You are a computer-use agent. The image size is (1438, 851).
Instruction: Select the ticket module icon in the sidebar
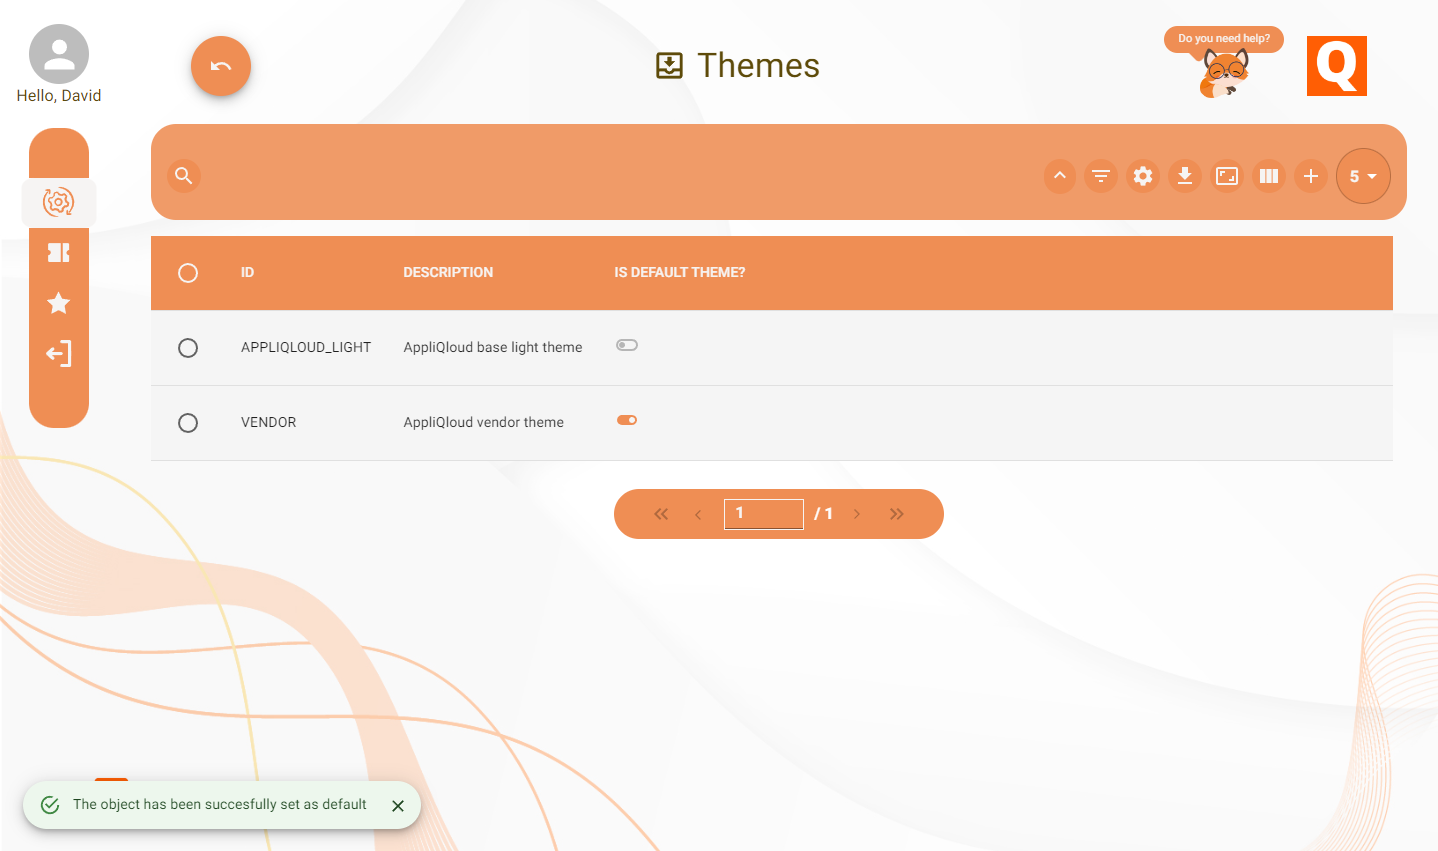point(58,252)
